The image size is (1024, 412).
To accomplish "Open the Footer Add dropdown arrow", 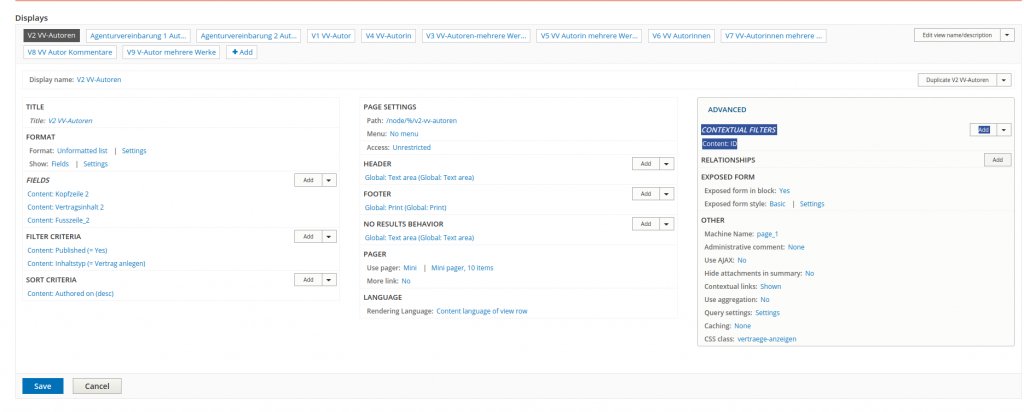I will (x=668, y=194).
